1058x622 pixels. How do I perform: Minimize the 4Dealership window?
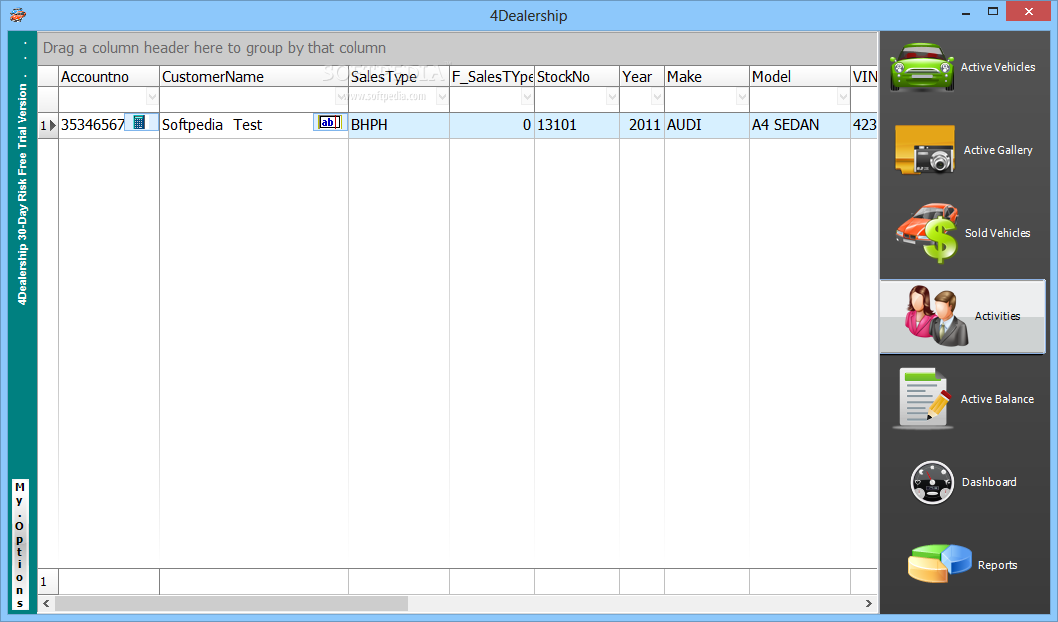(x=966, y=12)
